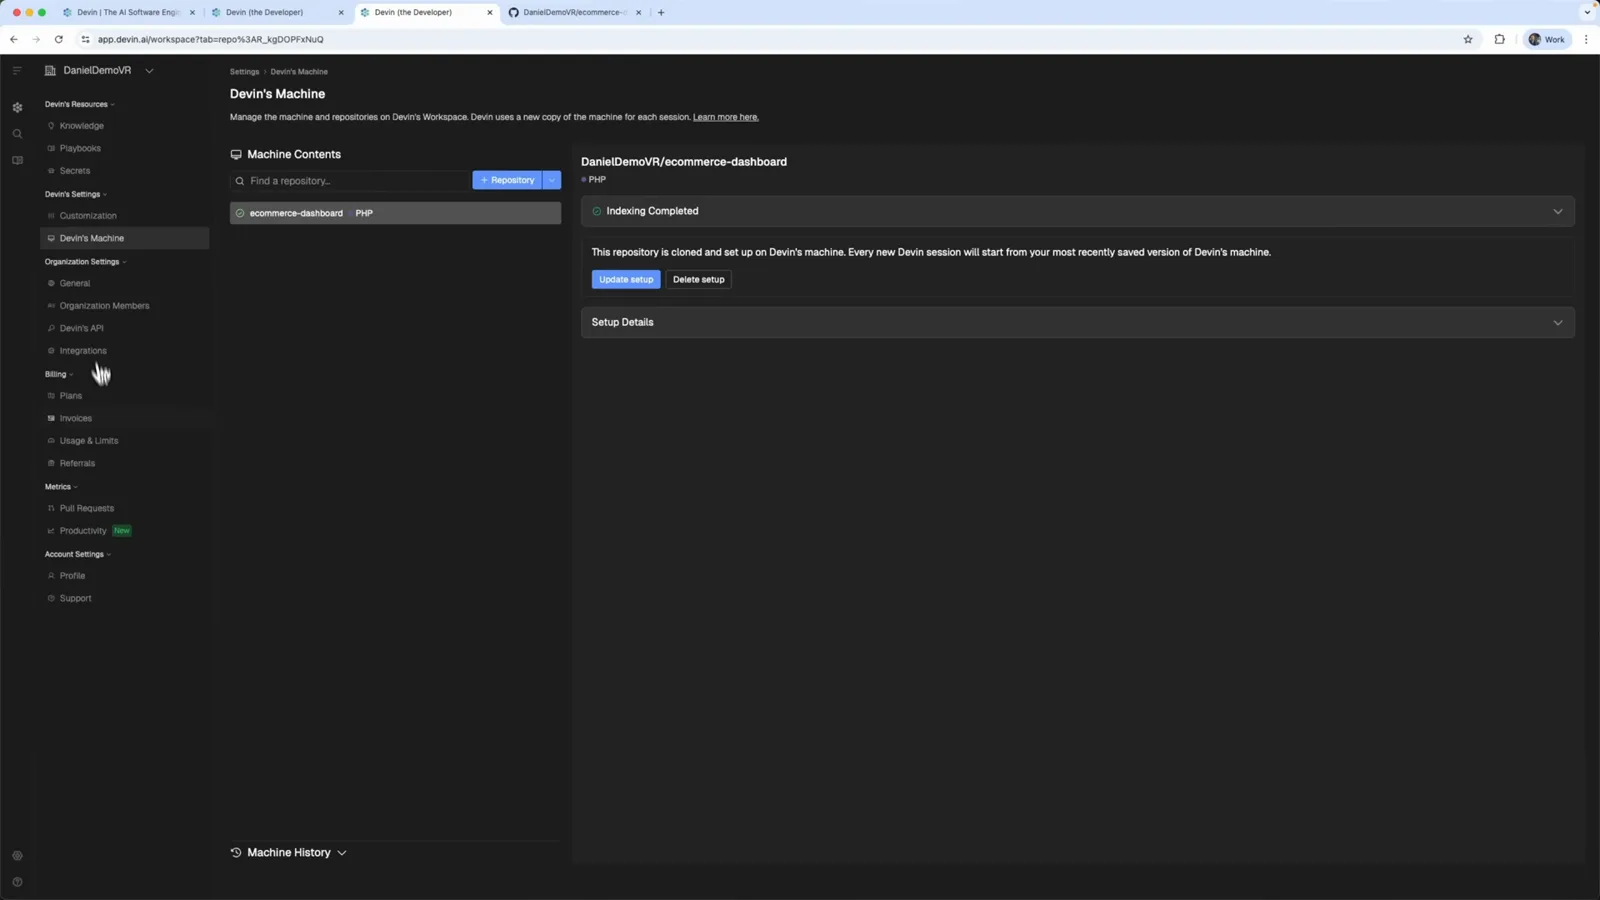Select Devin's Machine in sidebar
The height and width of the screenshot is (900, 1600).
click(125, 238)
